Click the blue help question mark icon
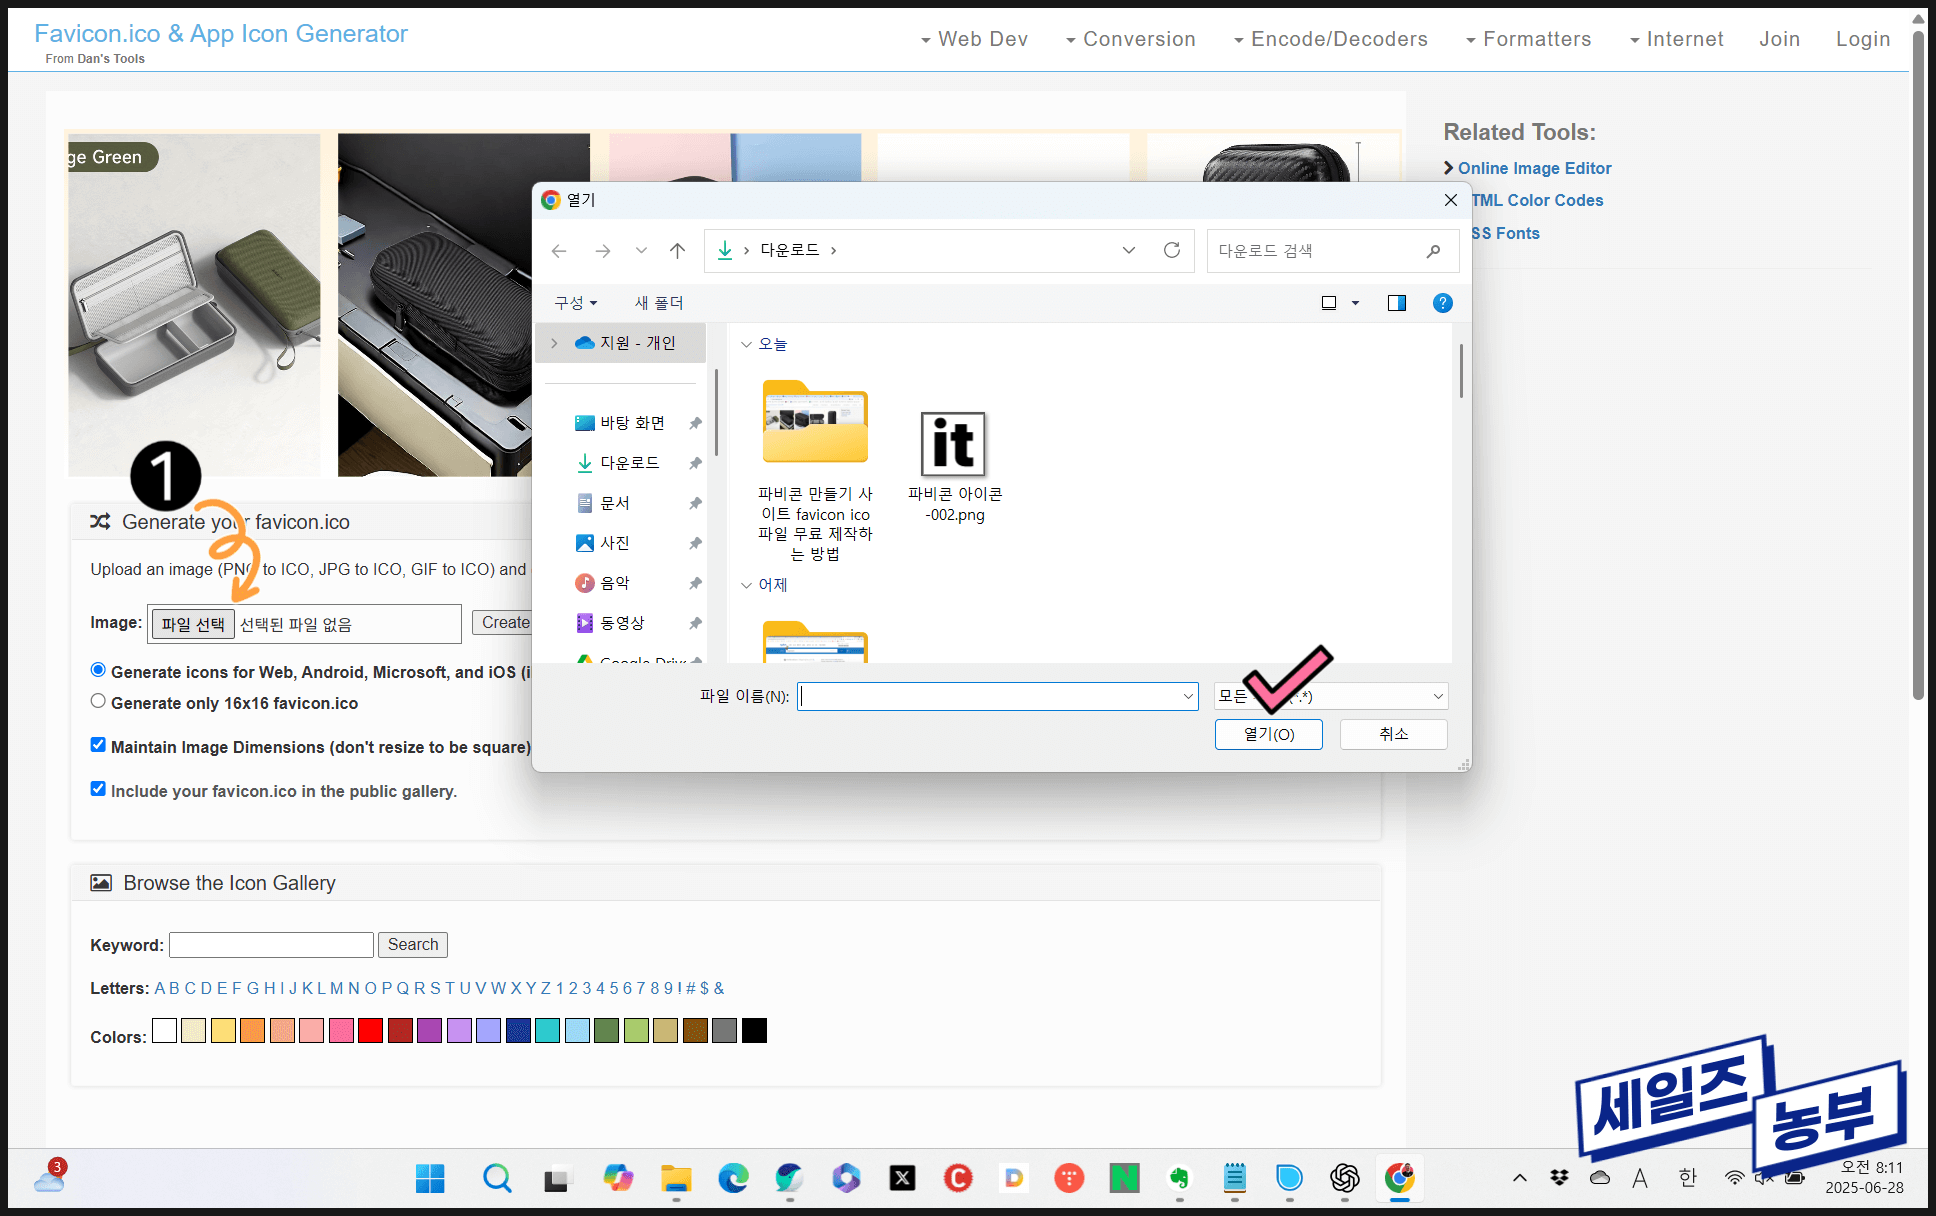 1442,303
